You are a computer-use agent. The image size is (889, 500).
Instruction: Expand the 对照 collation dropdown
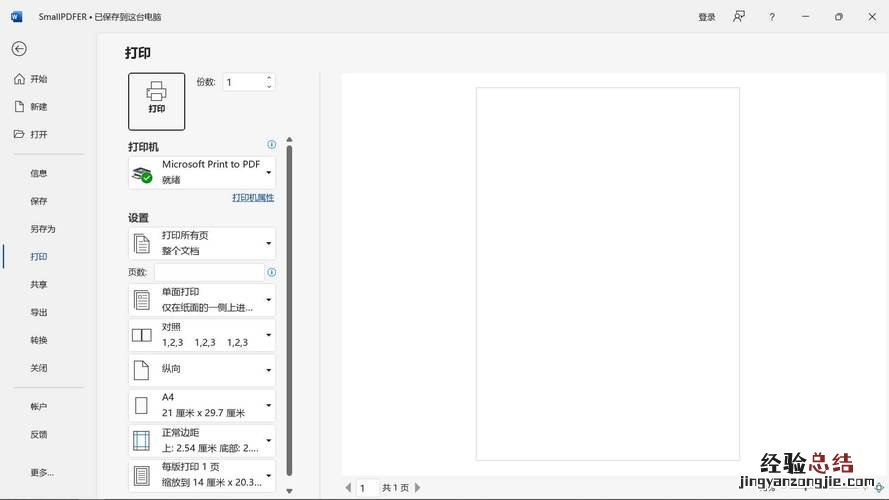pos(202,335)
